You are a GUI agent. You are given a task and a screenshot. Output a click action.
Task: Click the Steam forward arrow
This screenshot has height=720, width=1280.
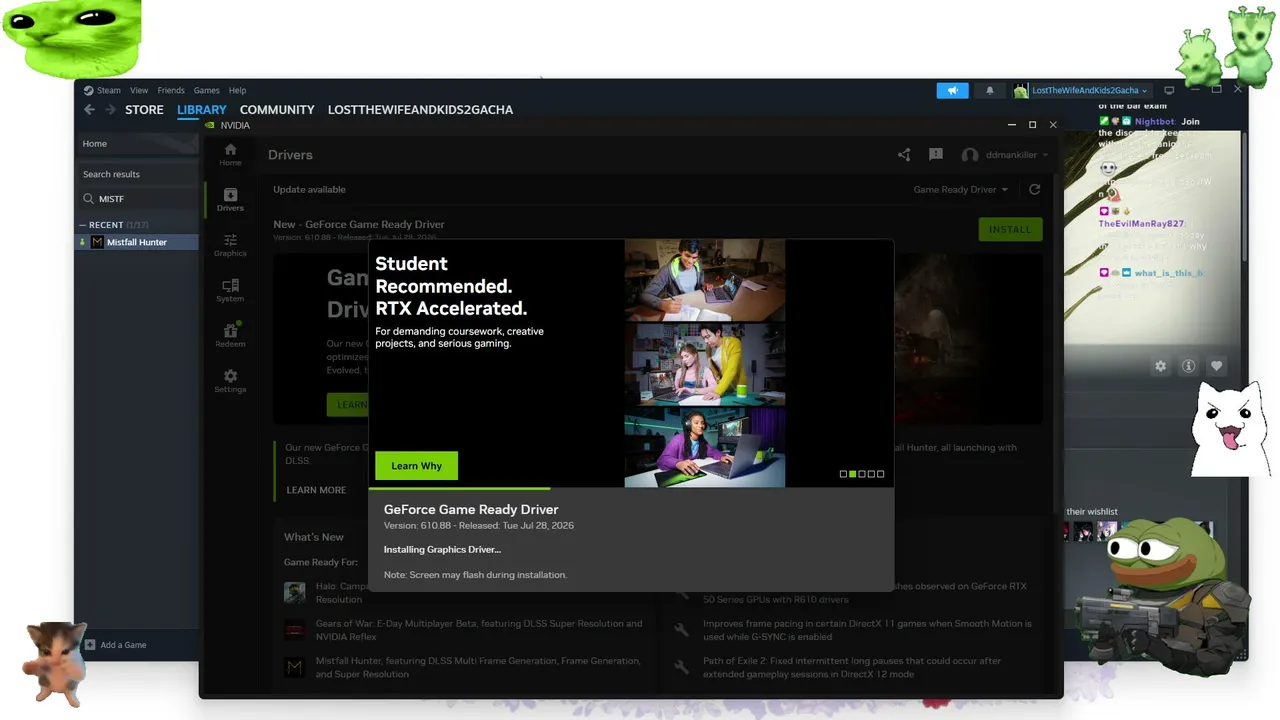pos(110,110)
